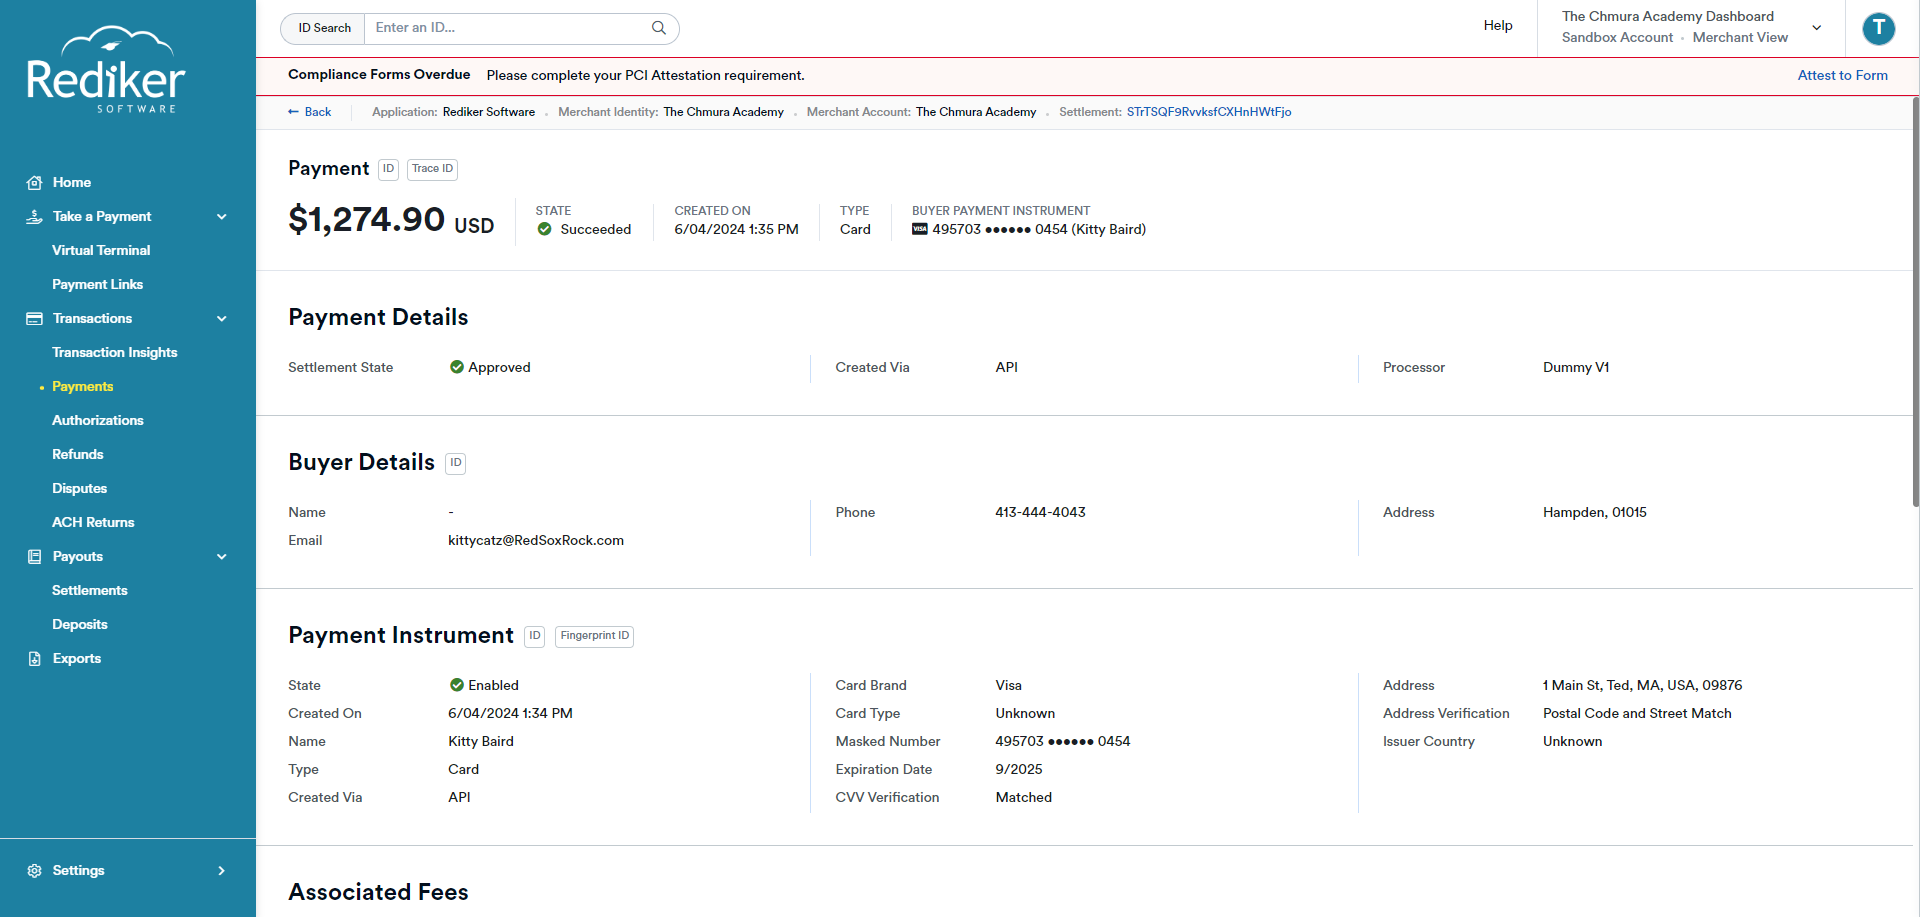
Task: Open the settlement ID link in breadcrumb
Action: pyautogui.click(x=1209, y=112)
